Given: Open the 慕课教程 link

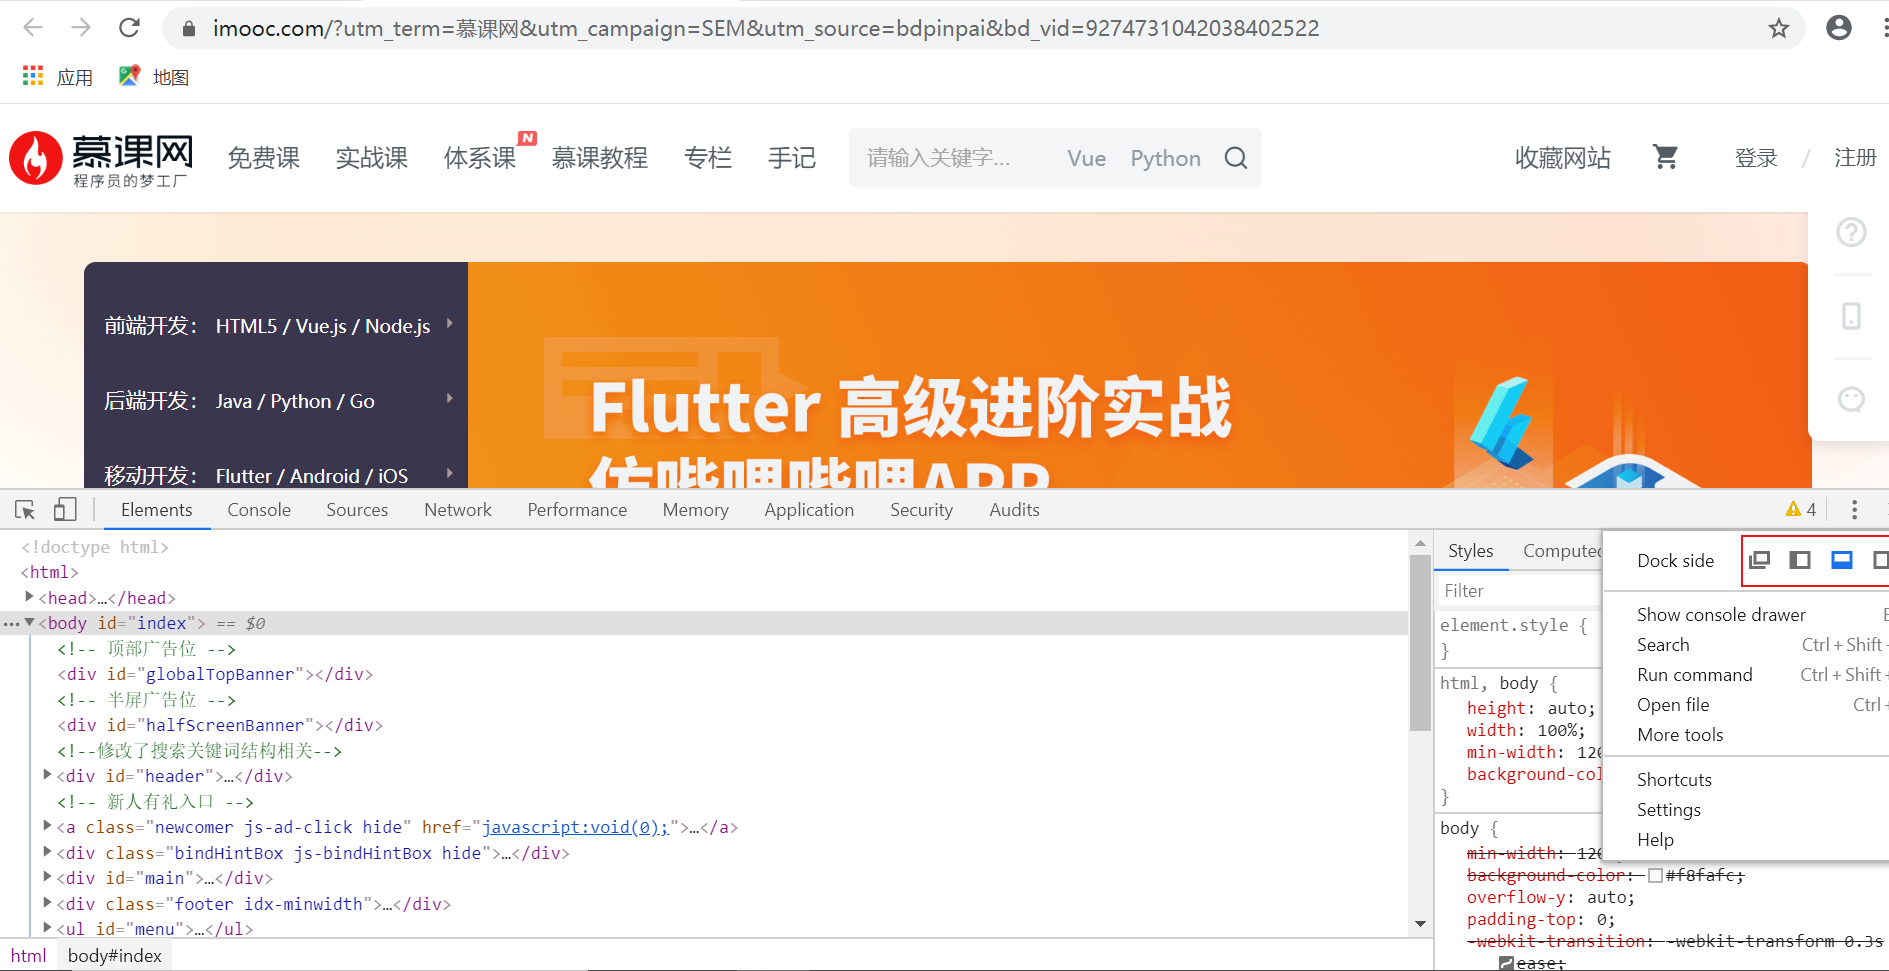Looking at the screenshot, I should point(600,158).
